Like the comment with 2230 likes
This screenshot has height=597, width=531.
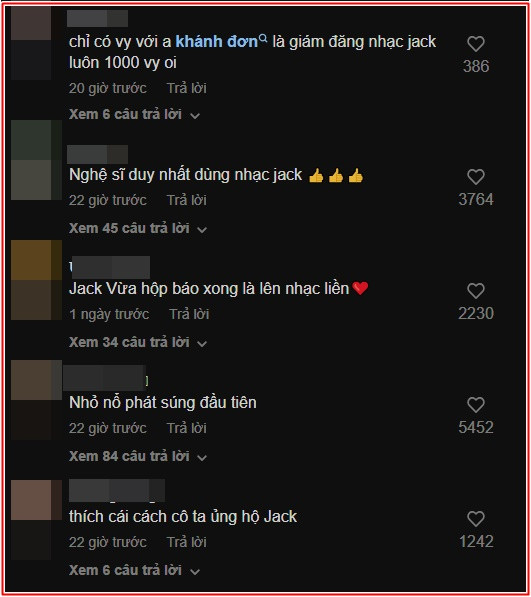click(x=475, y=291)
